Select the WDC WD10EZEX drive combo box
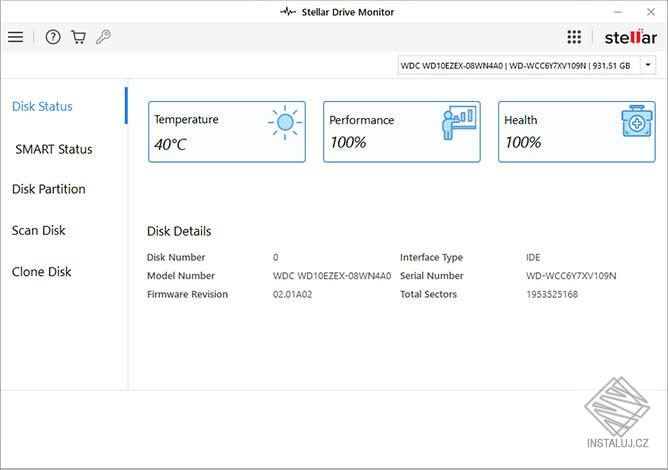668x470 pixels. tap(527, 65)
